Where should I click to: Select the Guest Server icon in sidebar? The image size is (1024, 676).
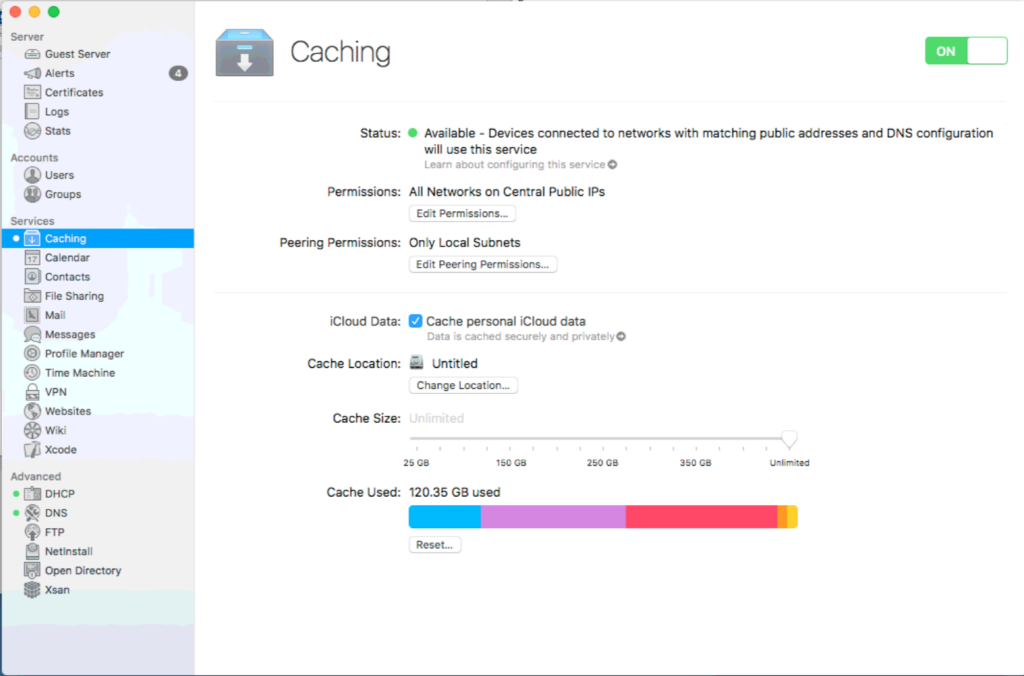[32, 54]
